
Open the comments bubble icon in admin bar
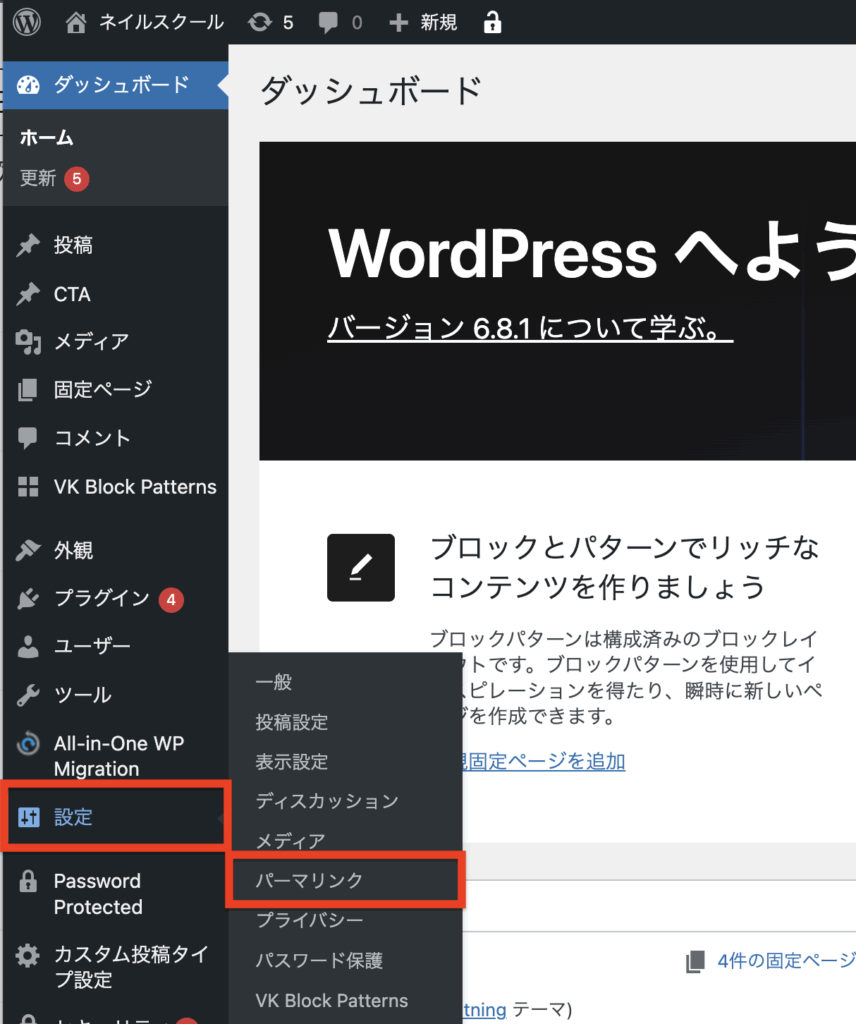click(328, 23)
